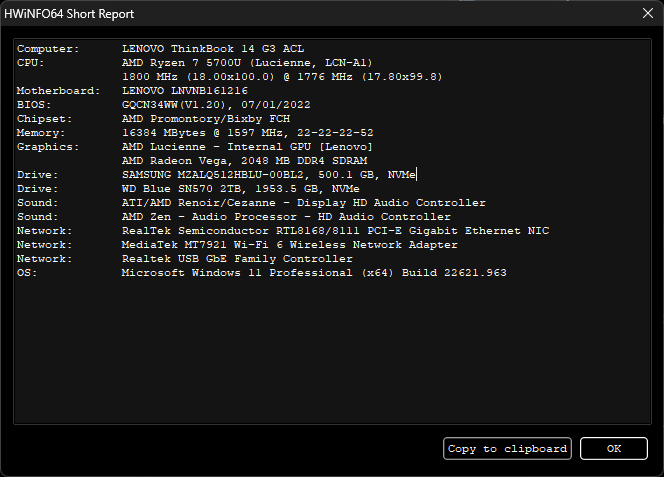The width and height of the screenshot is (664, 477).
Task: Close the HWiNFO64 Short Report window
Action: pyautogui.click(x=648, y=13)
